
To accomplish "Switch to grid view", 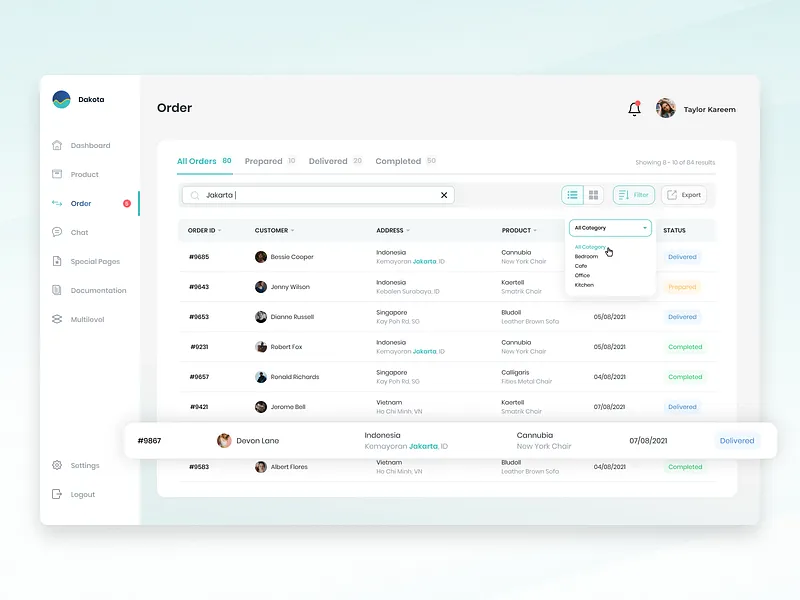I will click(x=593, y=195).
